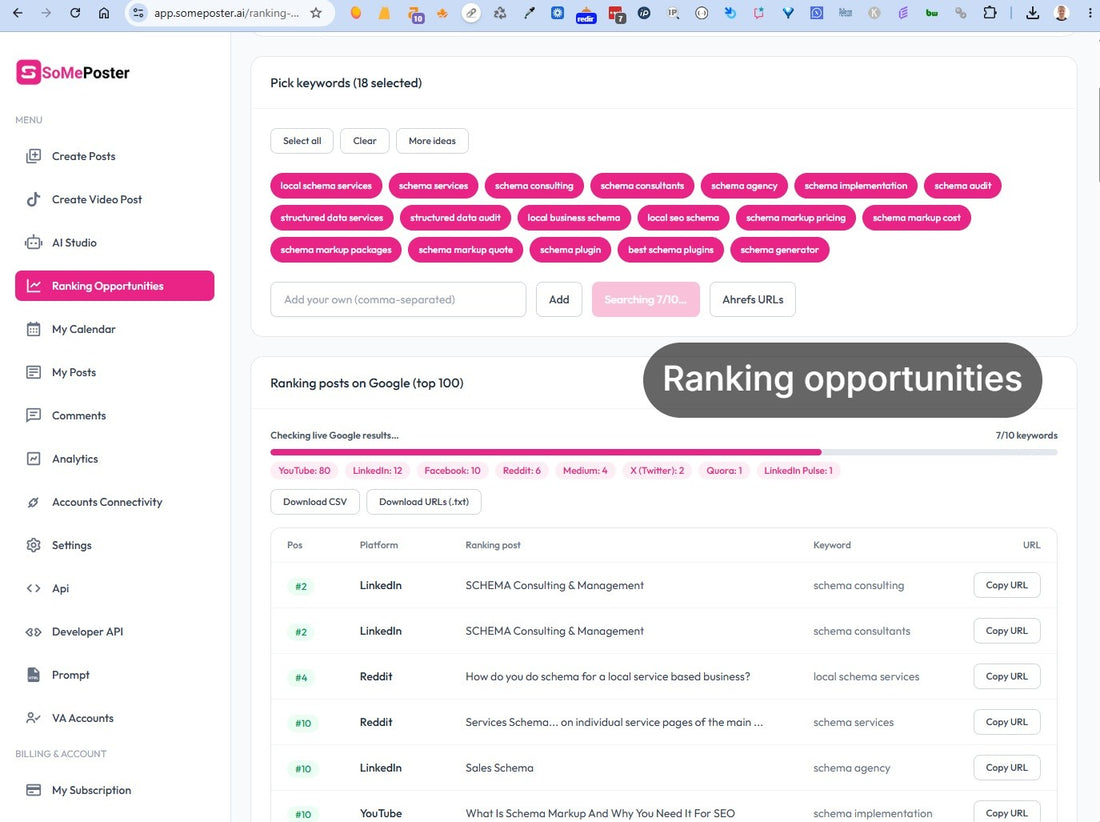Open Create Video Post page
1100x822 pixels.
(x=97, y=199)
